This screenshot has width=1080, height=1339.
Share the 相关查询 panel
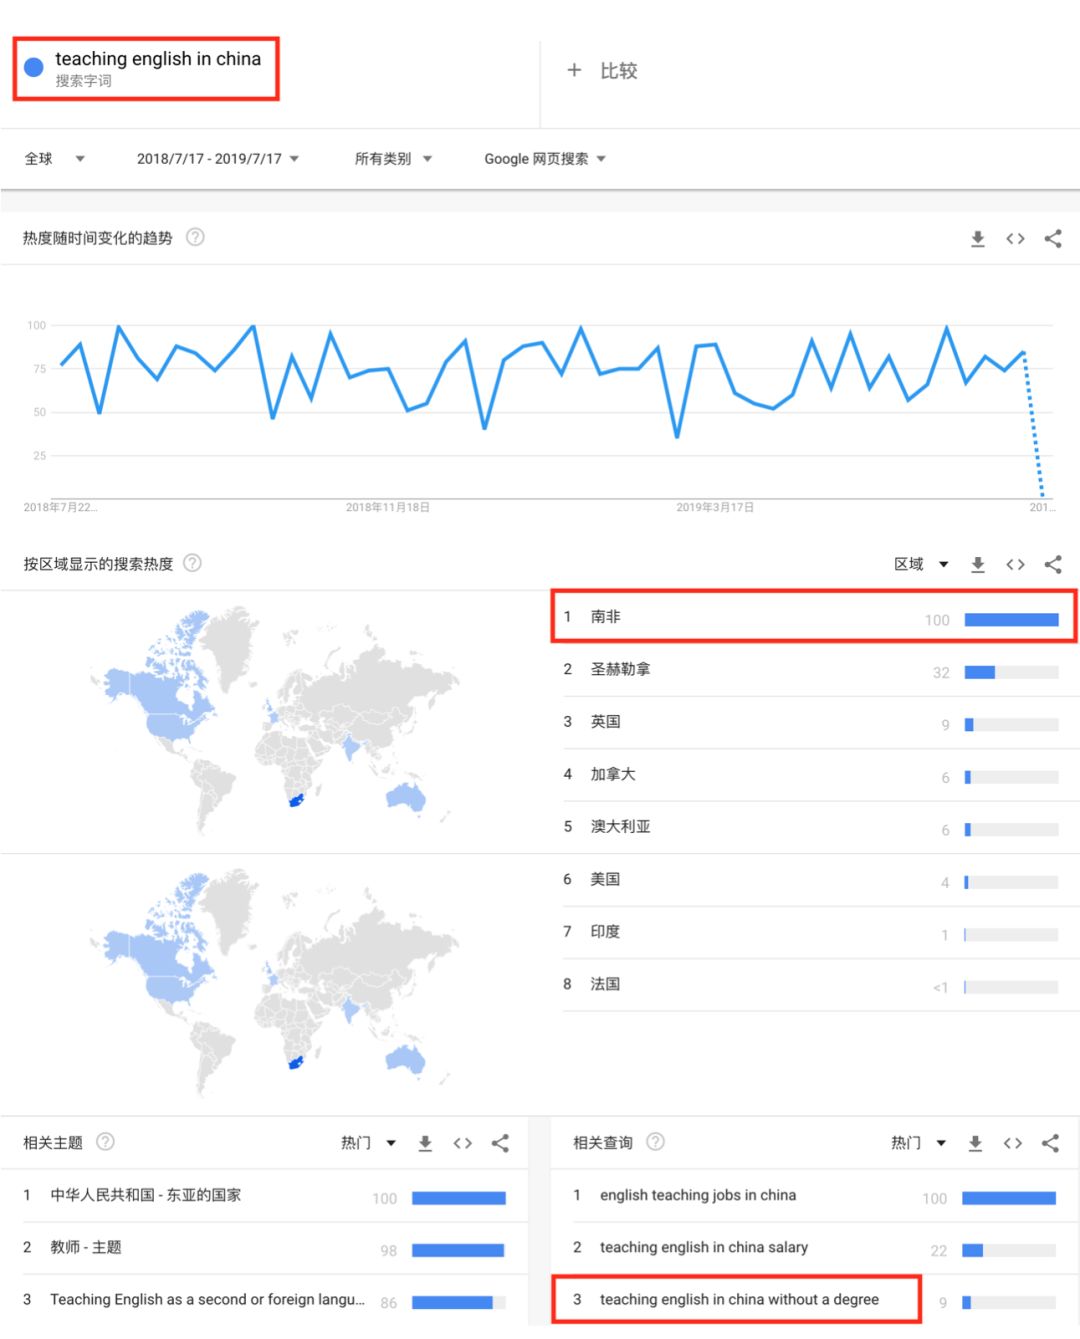pyautogui.click(x=1050, y=1143)
